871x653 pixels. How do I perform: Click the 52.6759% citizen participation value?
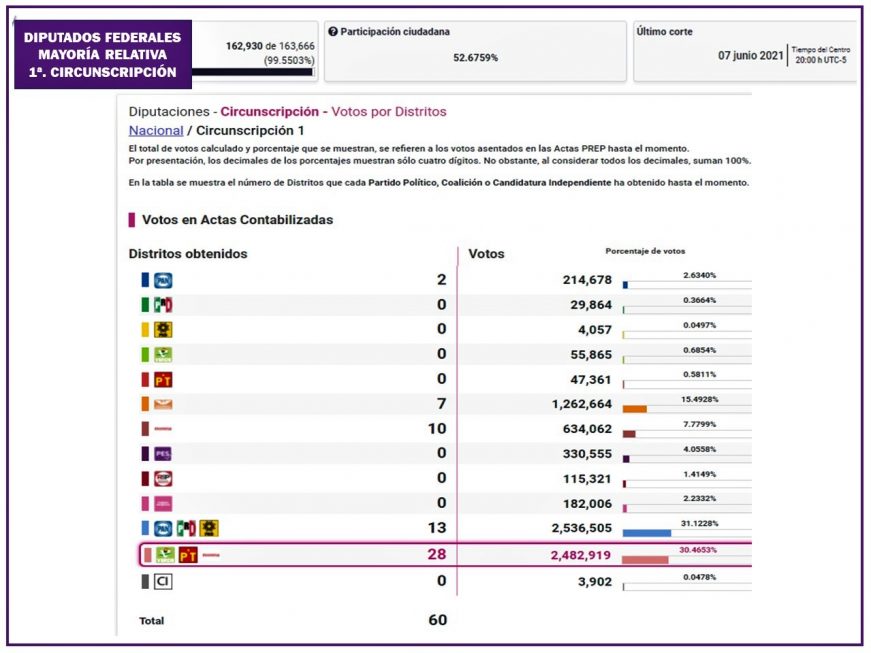point(475,58)
